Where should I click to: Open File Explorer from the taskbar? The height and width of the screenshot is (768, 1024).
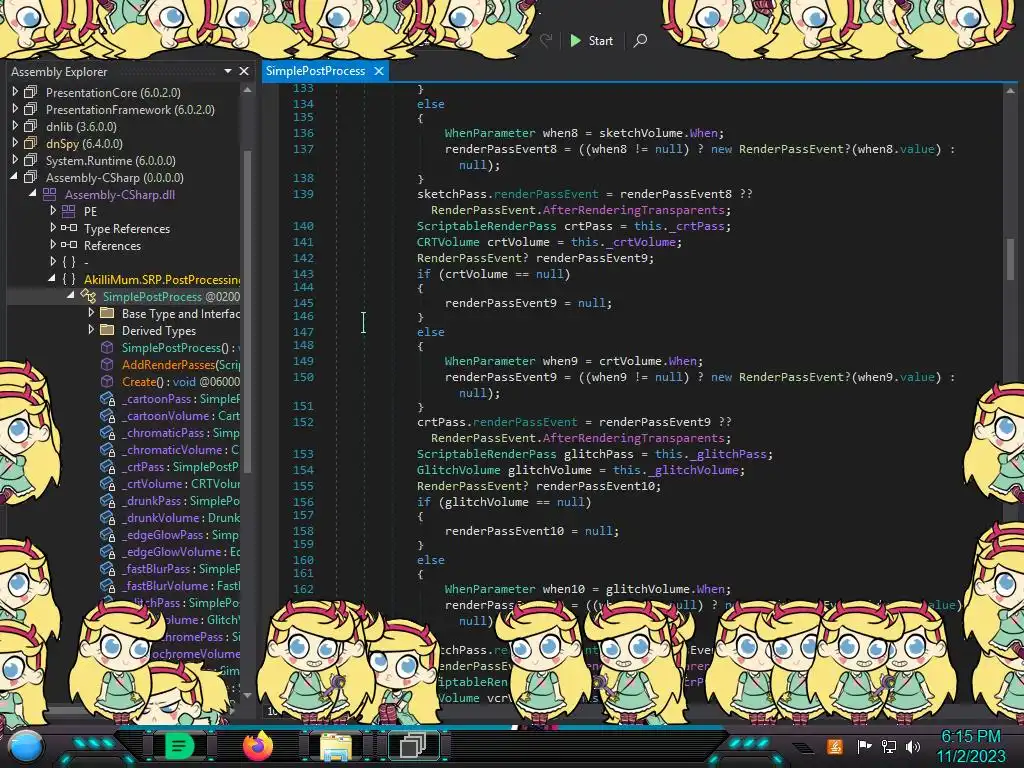pyautogui.click(x=335, y=746)
